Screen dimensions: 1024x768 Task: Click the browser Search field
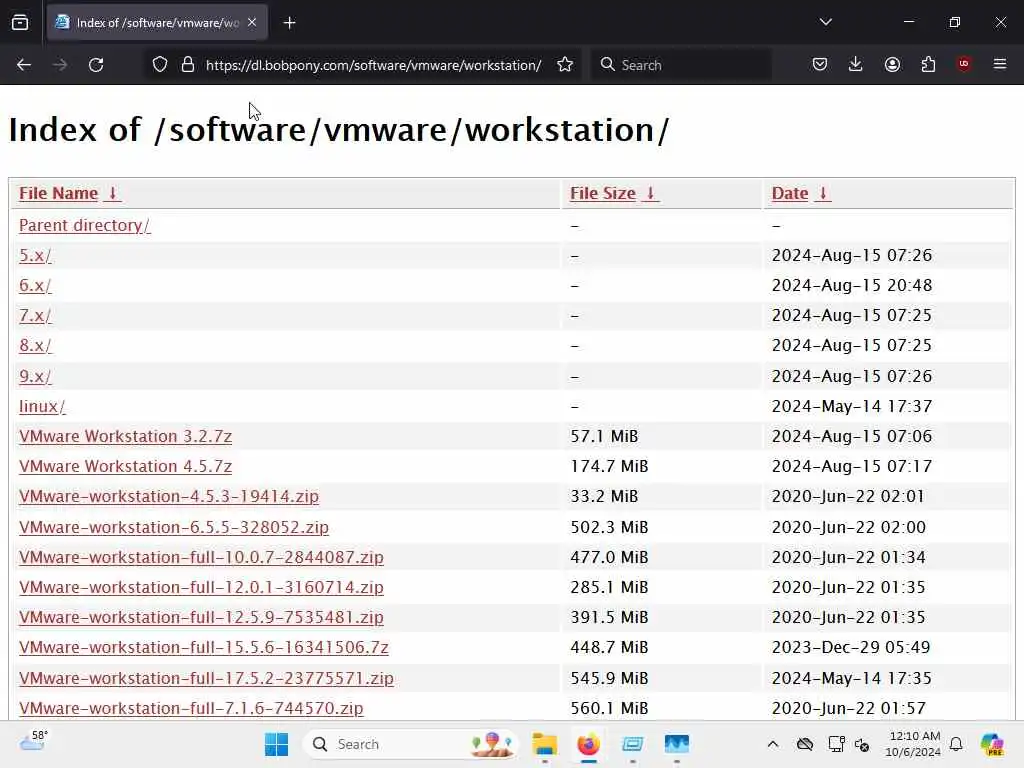(681, 65)
